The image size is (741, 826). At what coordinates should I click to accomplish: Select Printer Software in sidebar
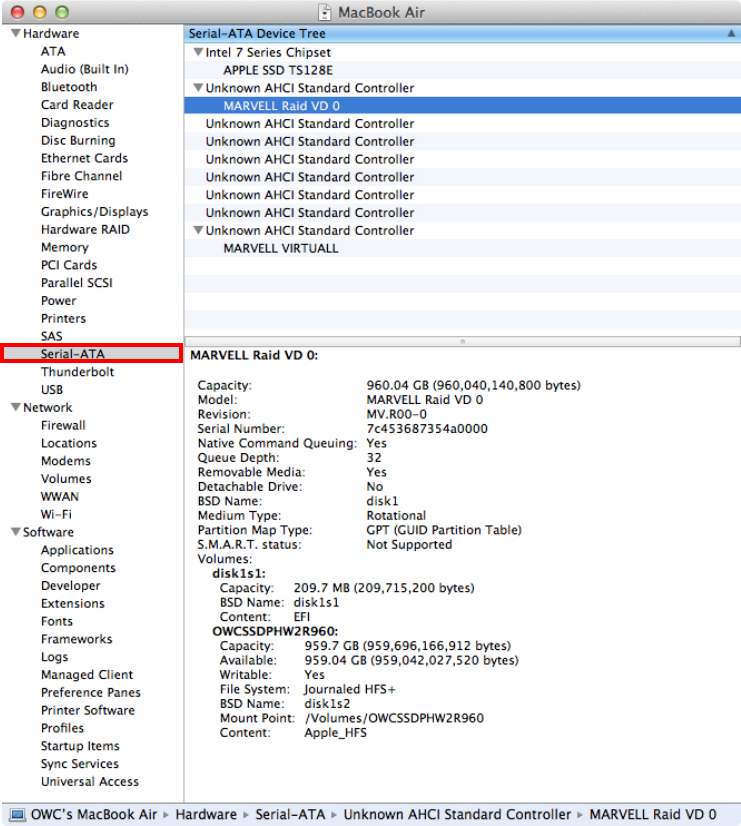coord(87,710)
